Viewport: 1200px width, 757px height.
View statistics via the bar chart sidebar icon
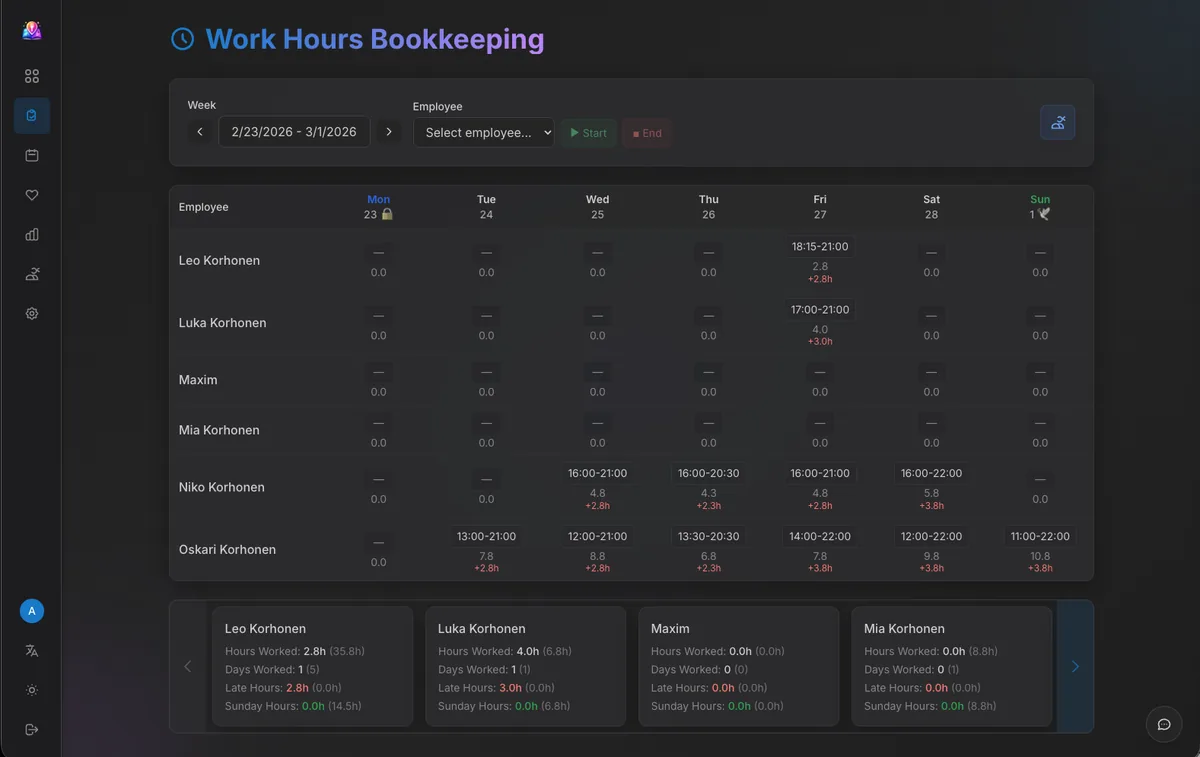[x=31, y=234]
